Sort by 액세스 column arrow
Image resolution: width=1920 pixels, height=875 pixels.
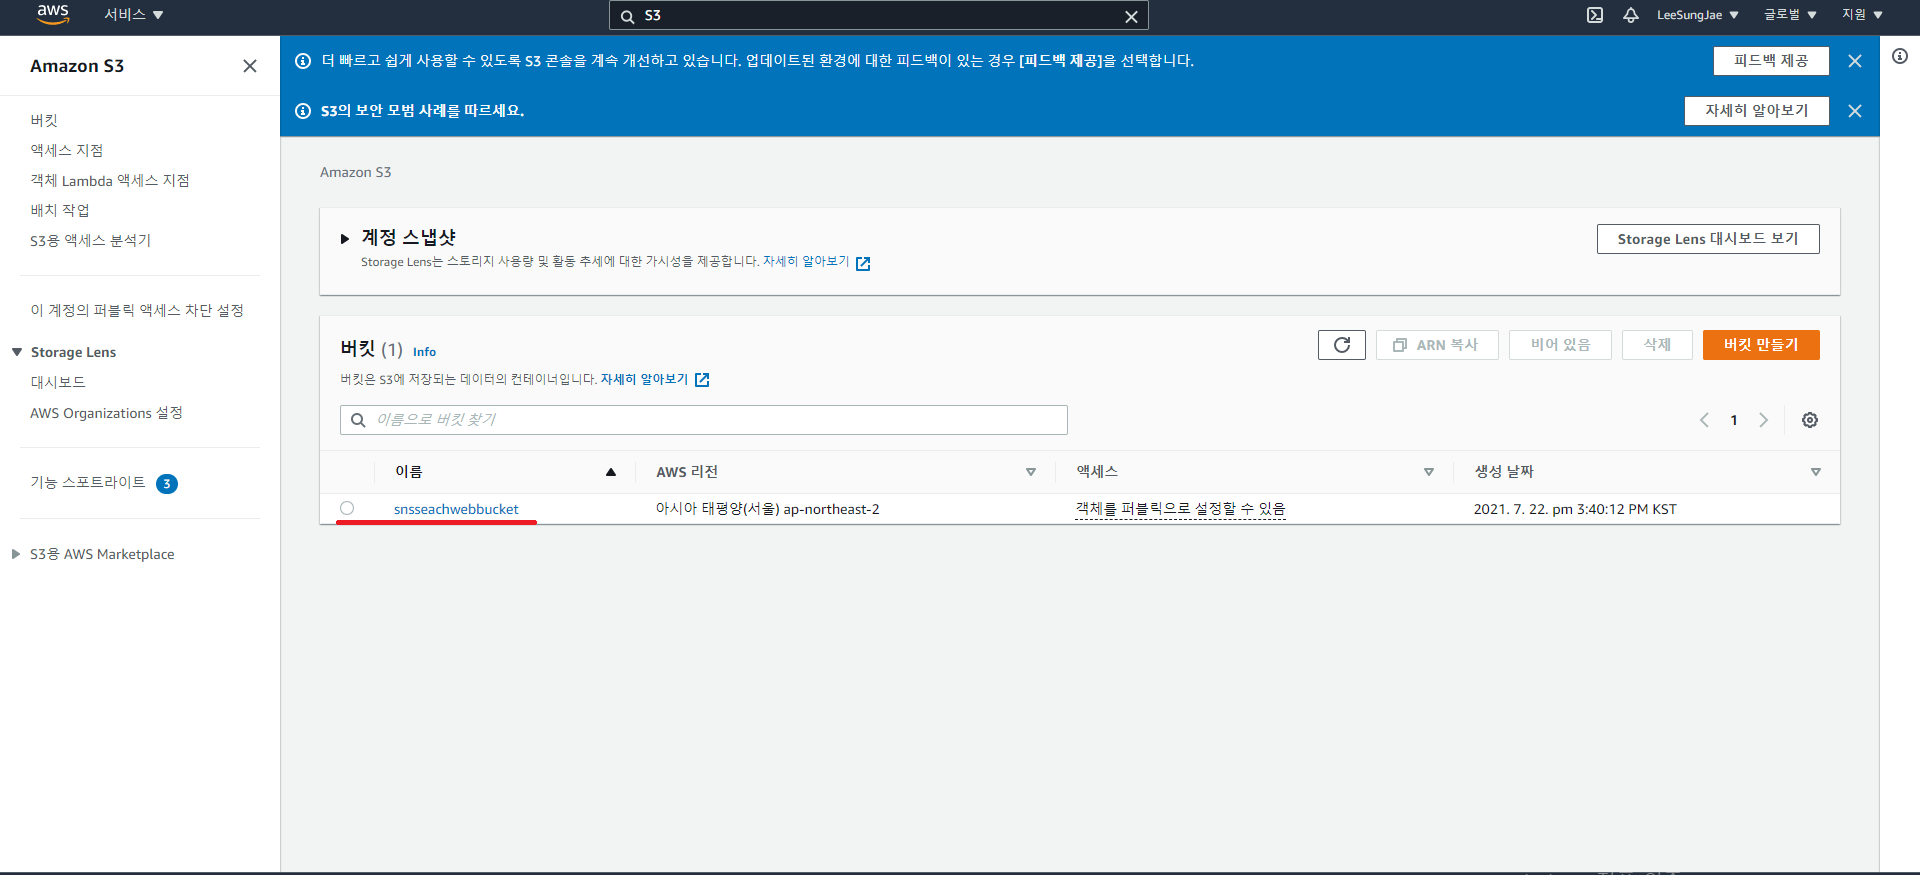point(1429,472)
